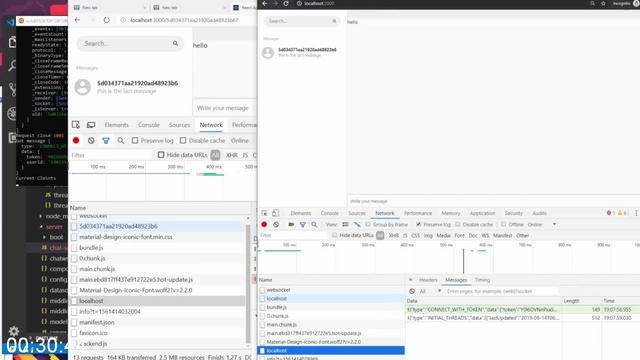Screen dimensions: 640x360
Task: Filter requests by CSS type
Action: pos(415,236)
